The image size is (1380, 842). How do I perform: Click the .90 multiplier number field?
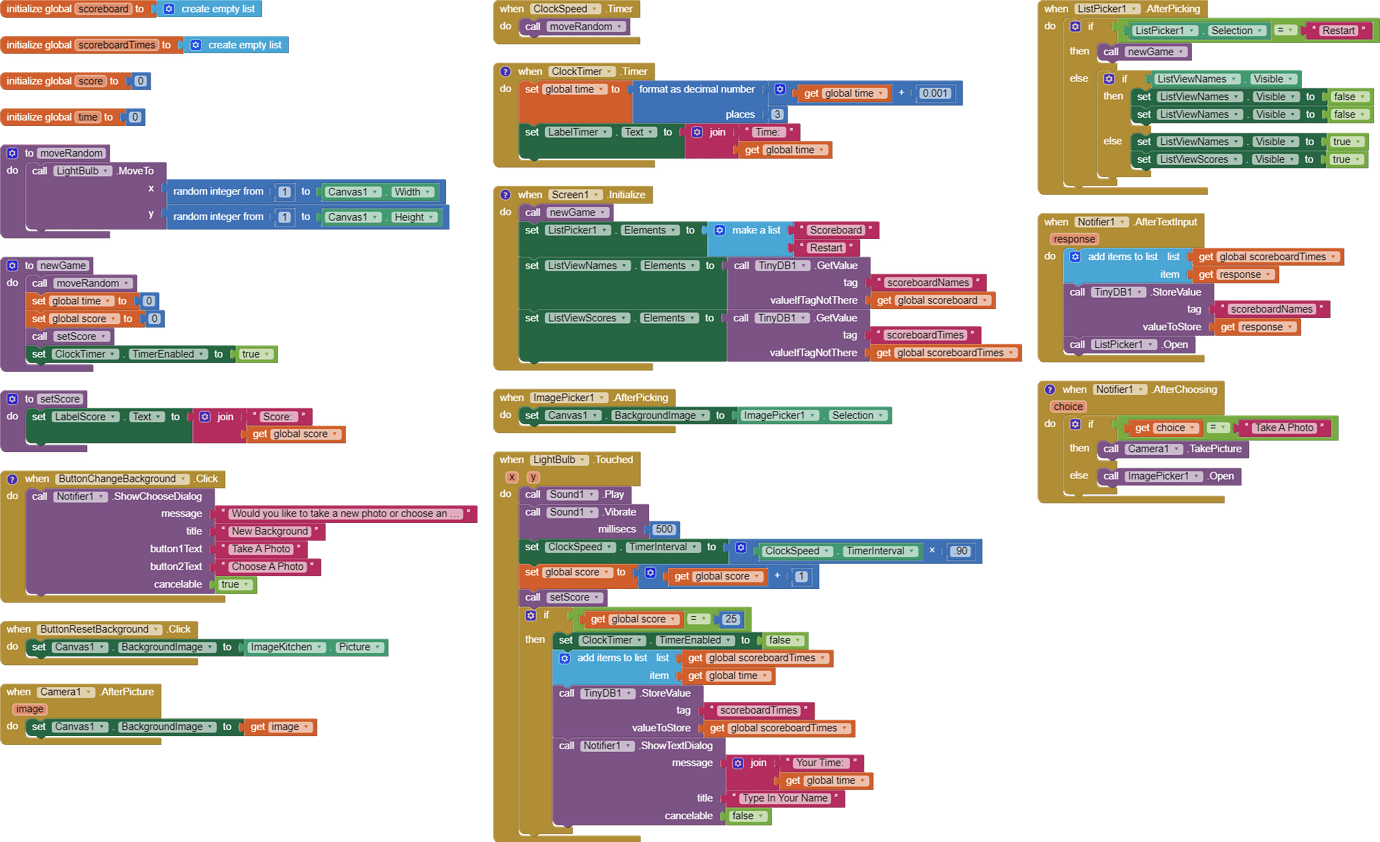click(960, 551)
